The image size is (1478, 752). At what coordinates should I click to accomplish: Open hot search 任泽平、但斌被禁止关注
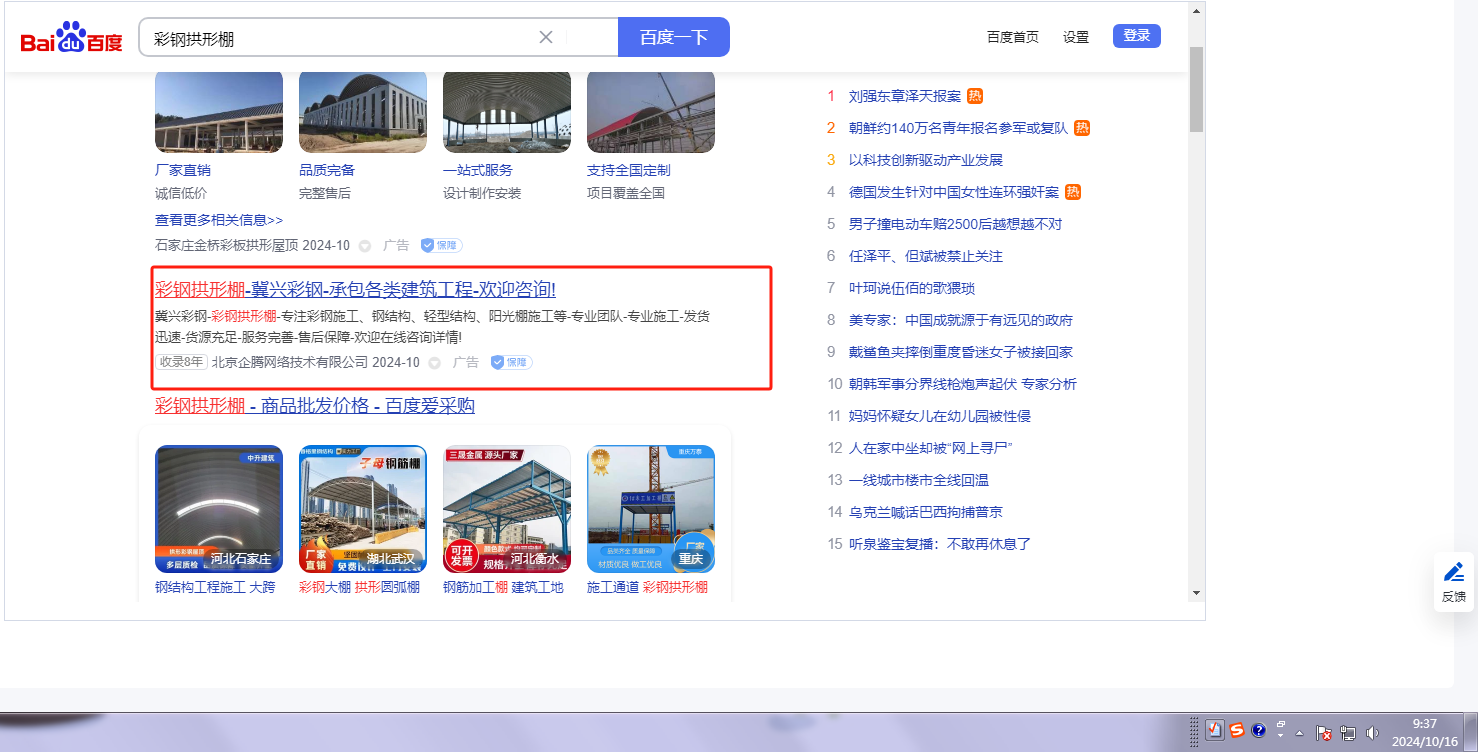(x=925, y=256)
